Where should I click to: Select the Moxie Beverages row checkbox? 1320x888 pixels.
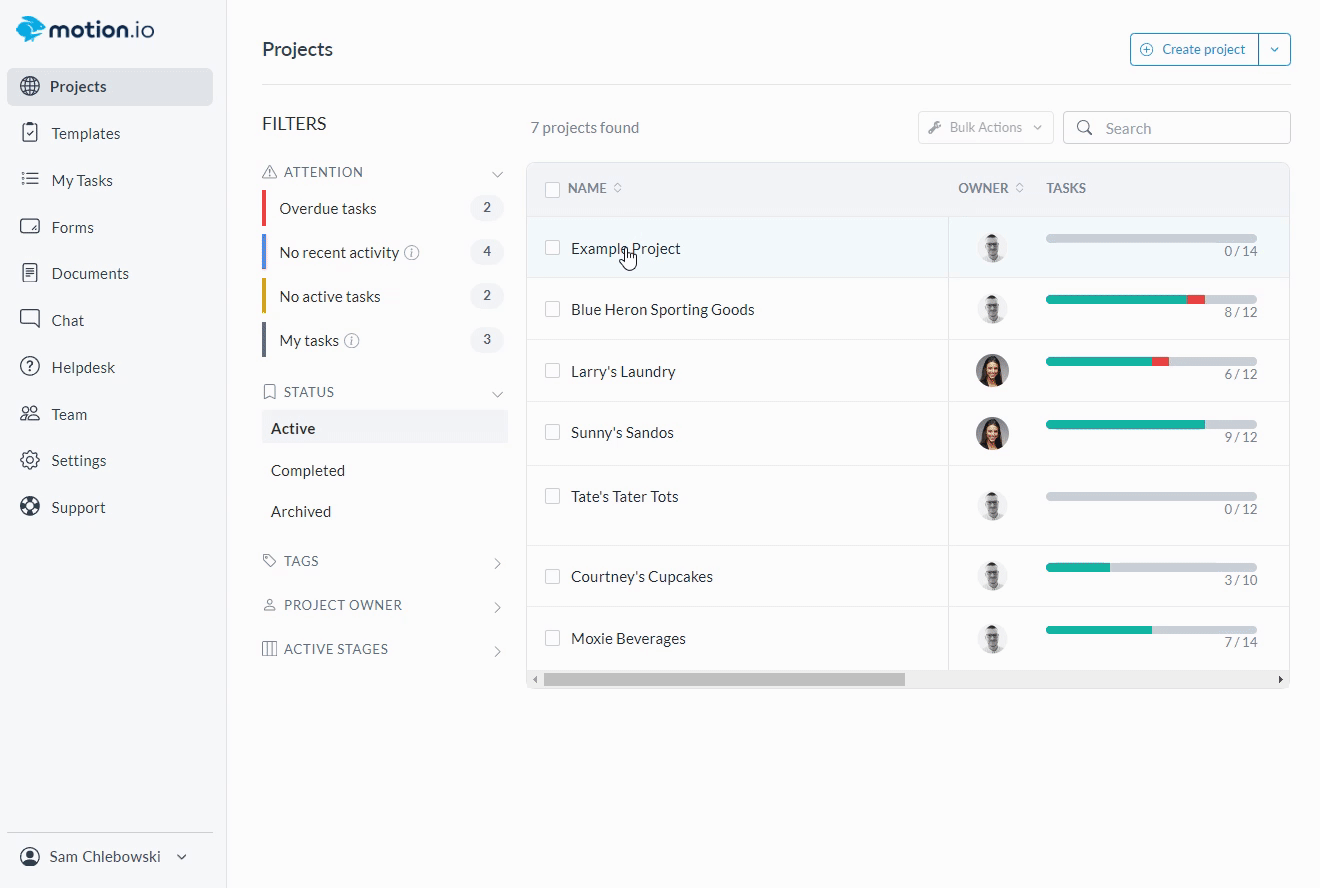(552, 638)
